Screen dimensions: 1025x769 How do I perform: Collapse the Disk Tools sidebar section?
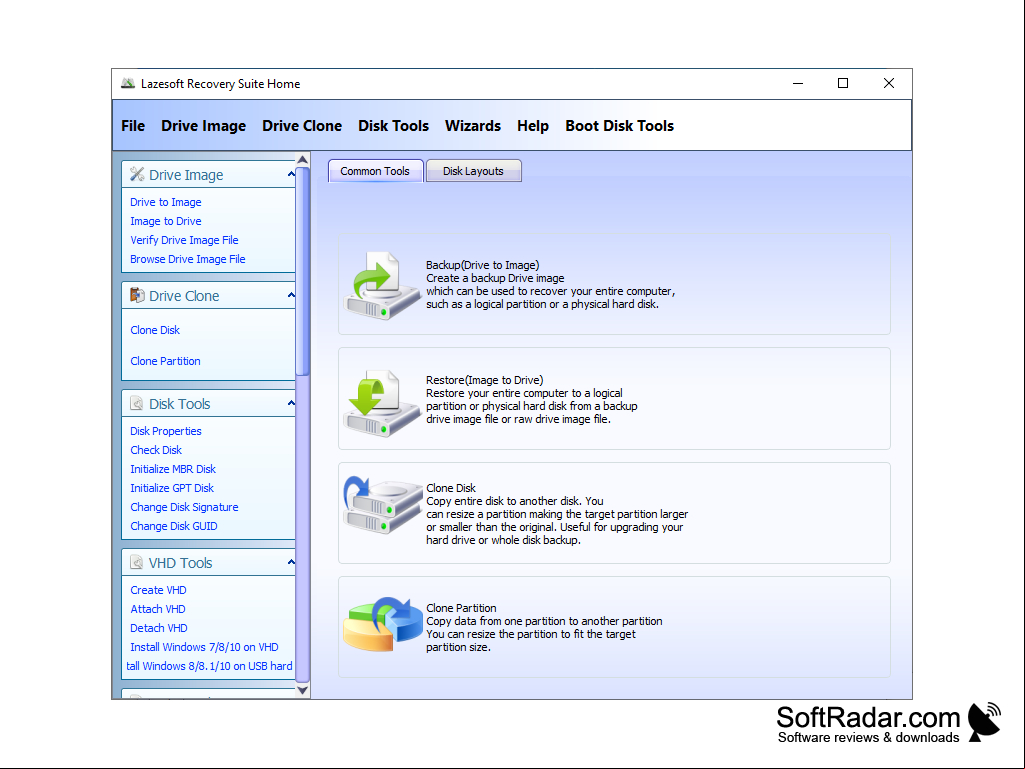click(x=291, y=403)
